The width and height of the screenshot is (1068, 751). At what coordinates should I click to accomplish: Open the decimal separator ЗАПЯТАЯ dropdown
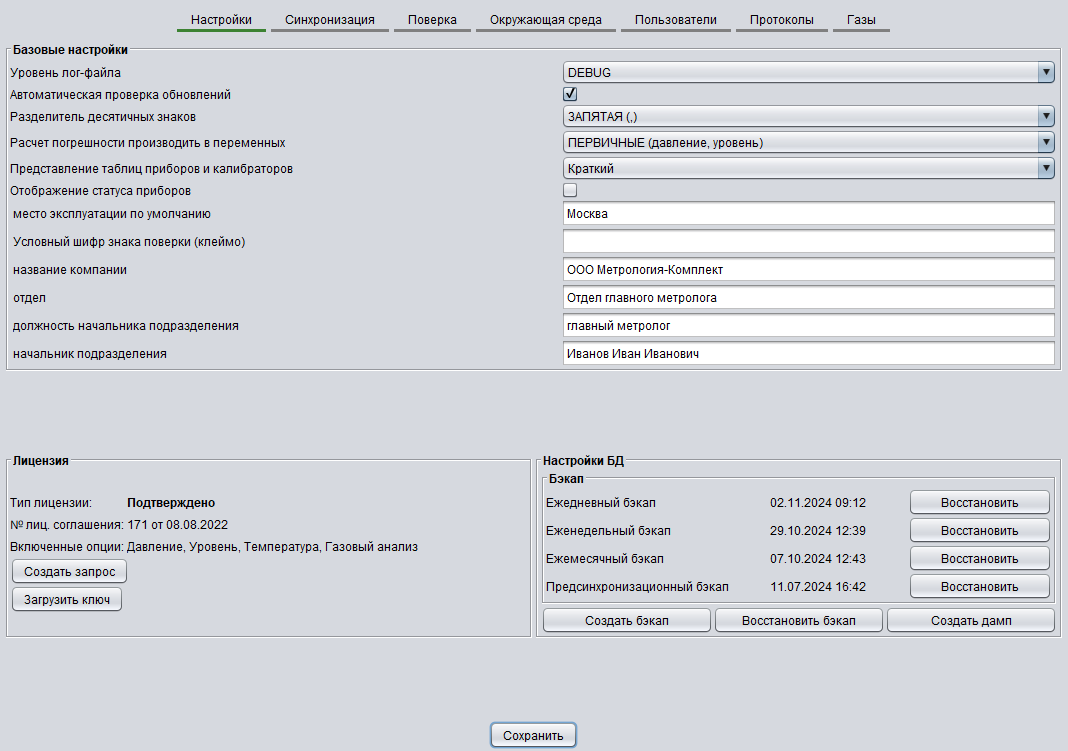coord(808,117)
